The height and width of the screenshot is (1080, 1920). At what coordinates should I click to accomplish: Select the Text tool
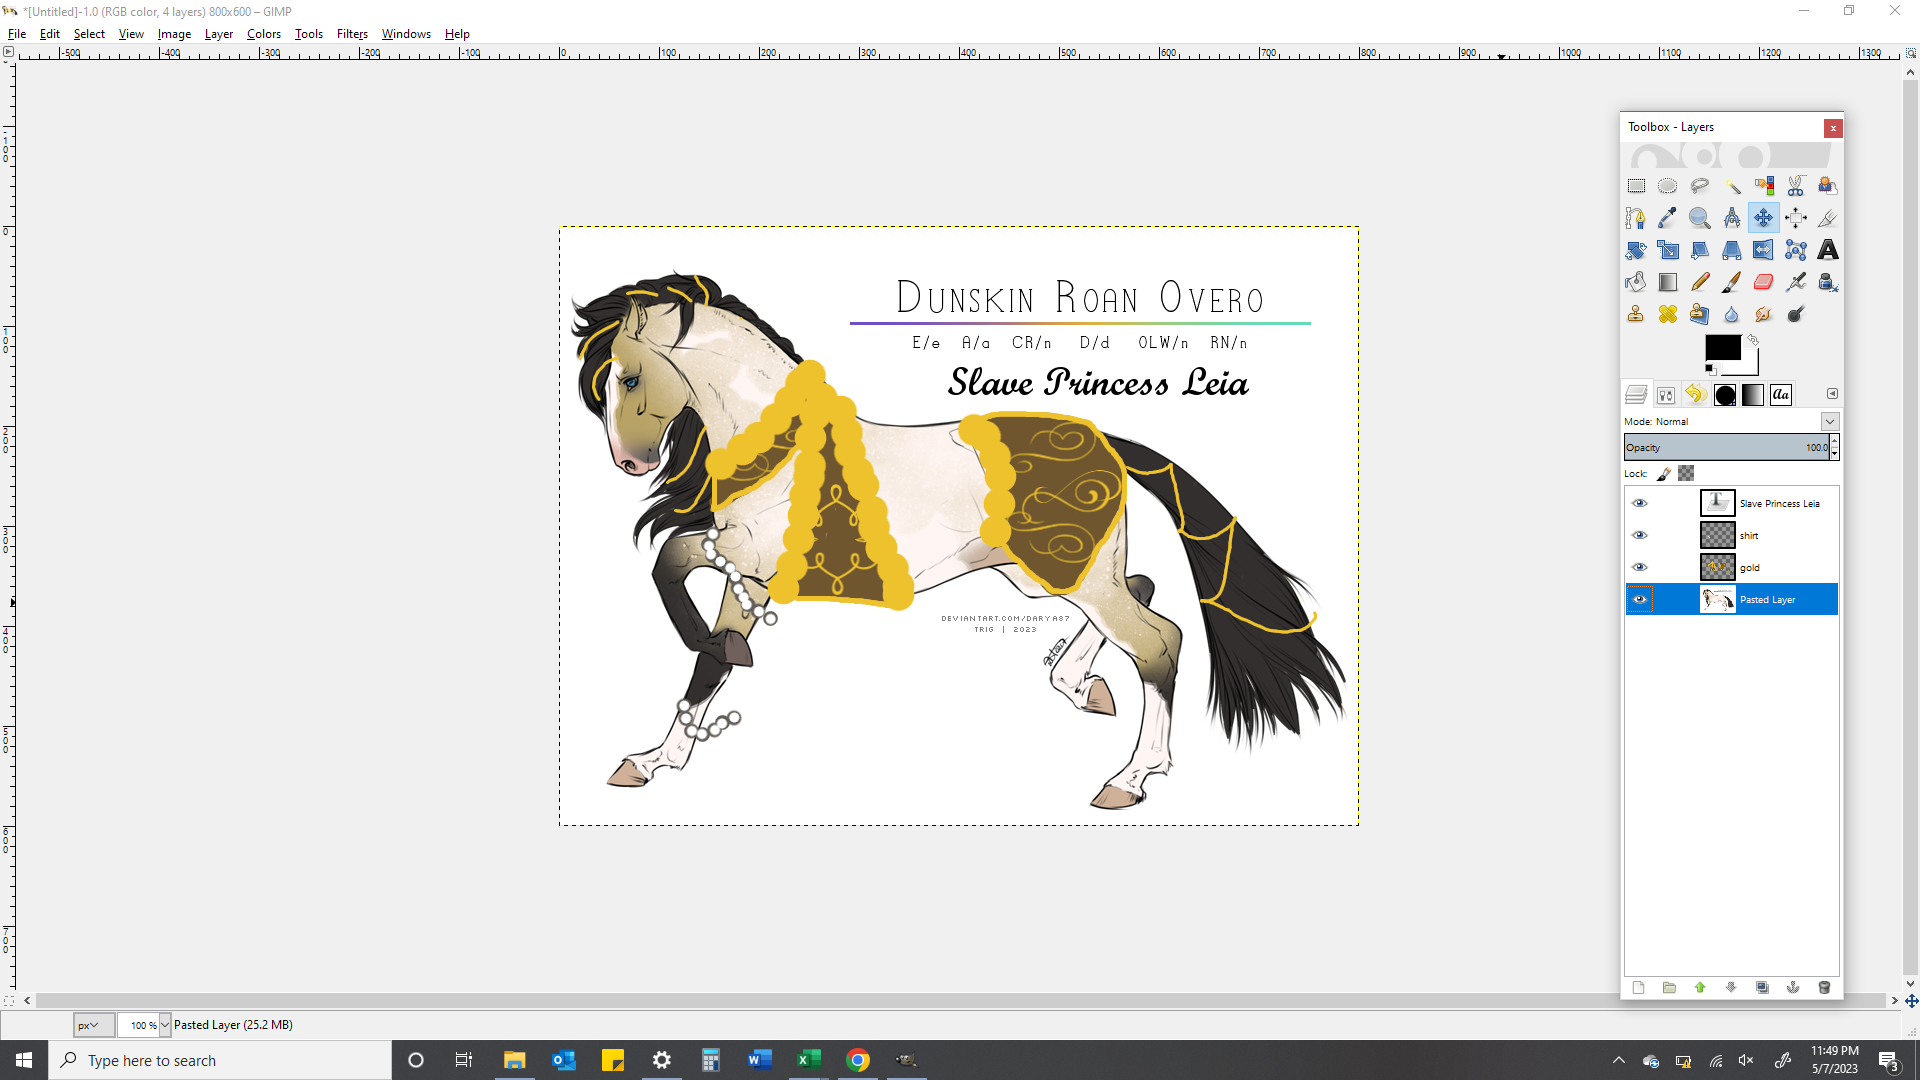[x=1828, y=250]
